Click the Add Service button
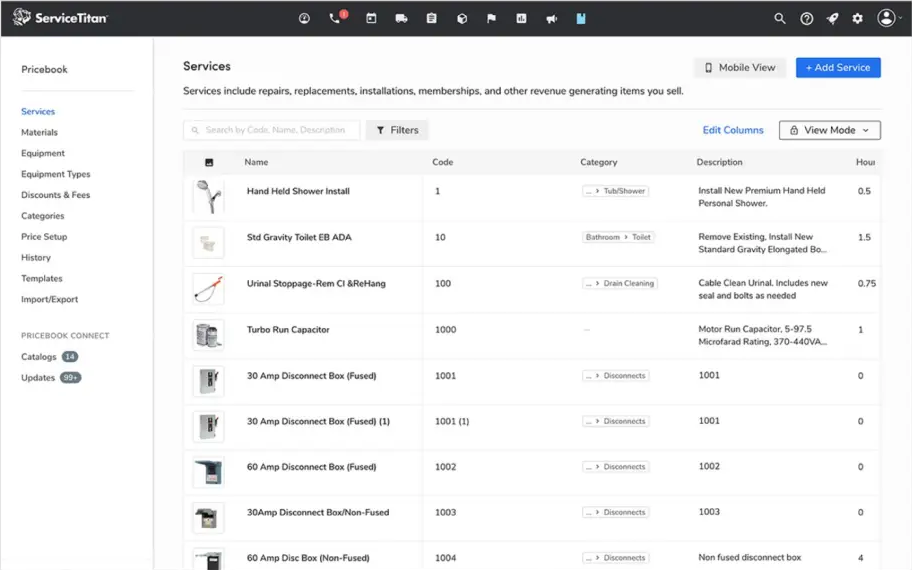The width and height of the screenshot is (912, 570). [x=838, y=67]
